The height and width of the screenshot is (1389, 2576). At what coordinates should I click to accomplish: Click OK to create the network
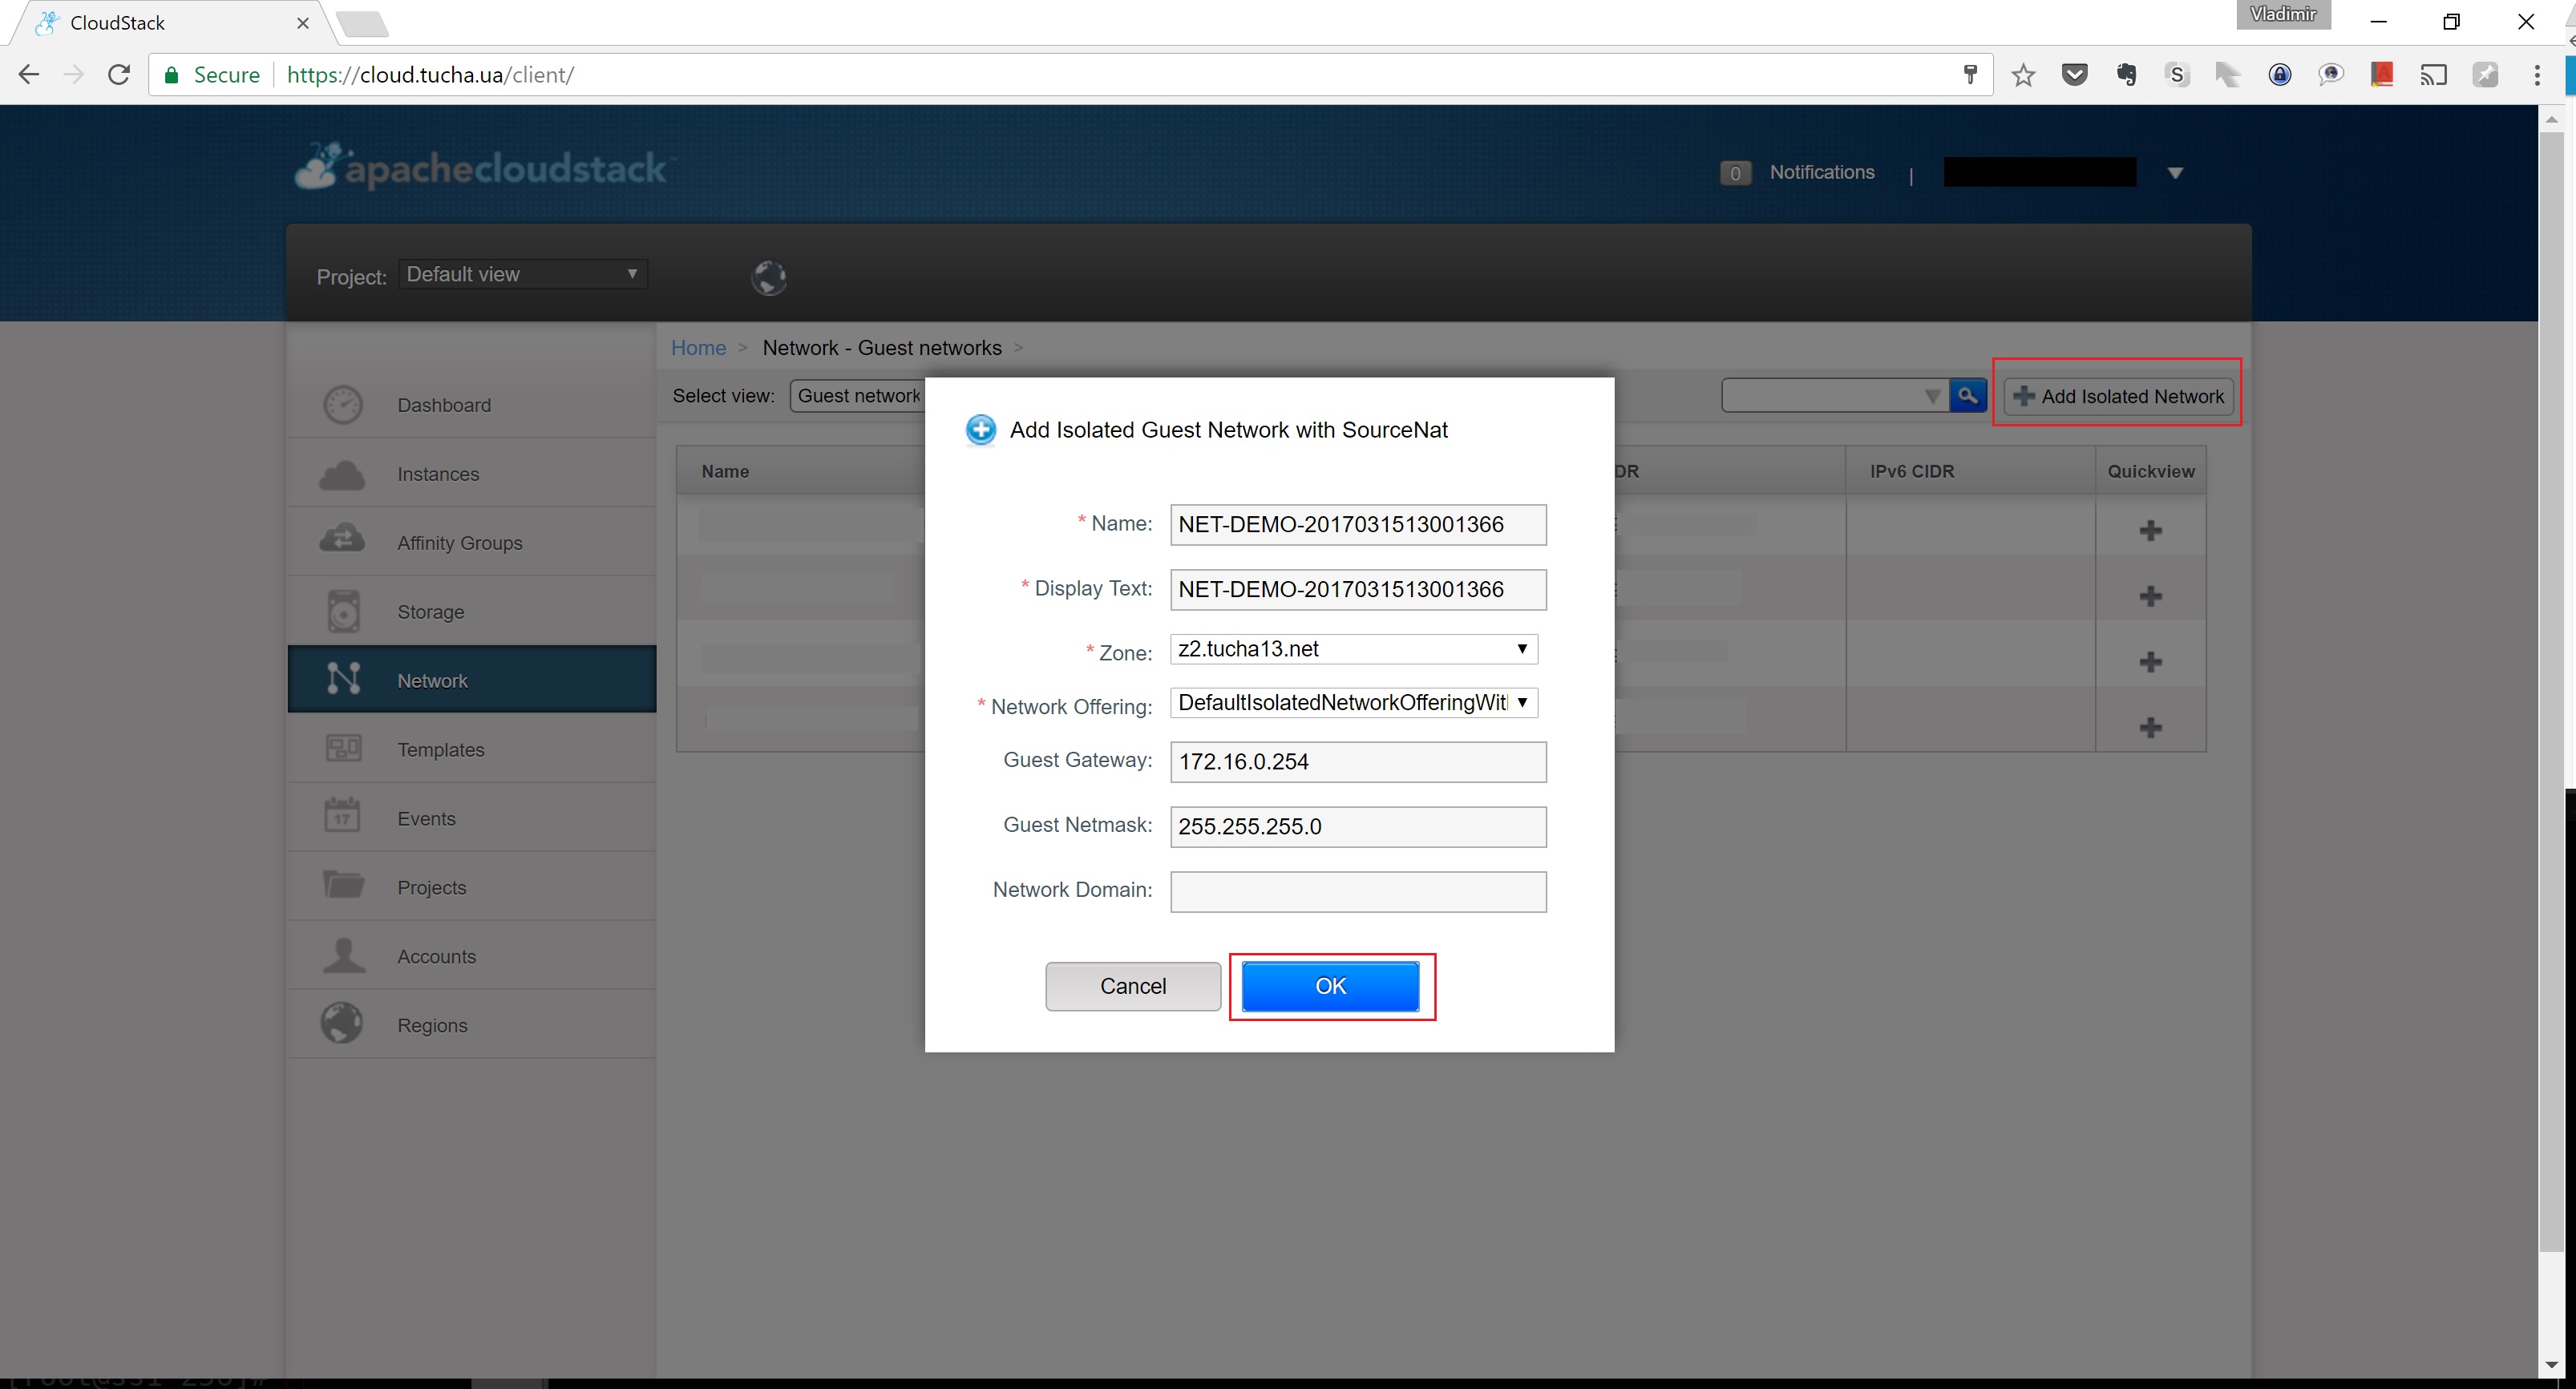coord(1330,986)
